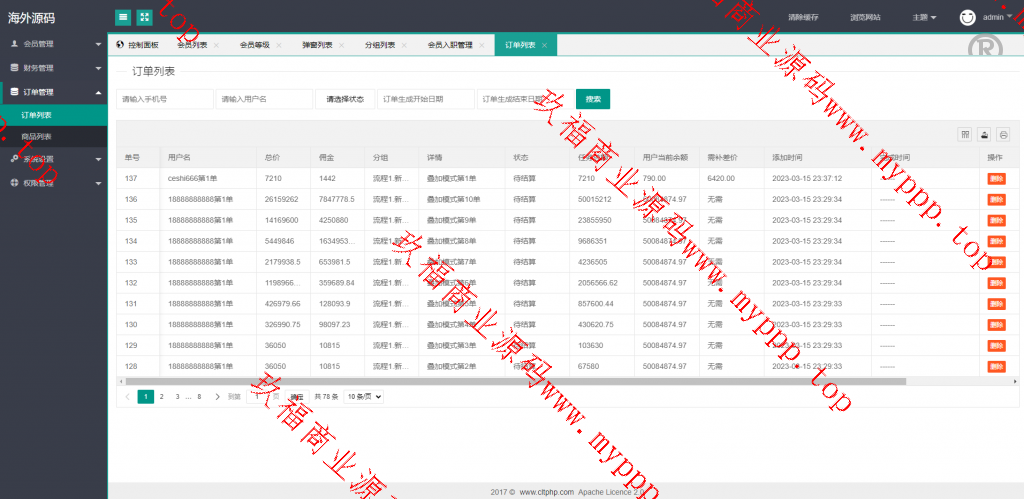Screen dimensions: 1024x499
Task: Switch to the 分组列表 tab
Action: pyautogui.click(x=379, y=45)
